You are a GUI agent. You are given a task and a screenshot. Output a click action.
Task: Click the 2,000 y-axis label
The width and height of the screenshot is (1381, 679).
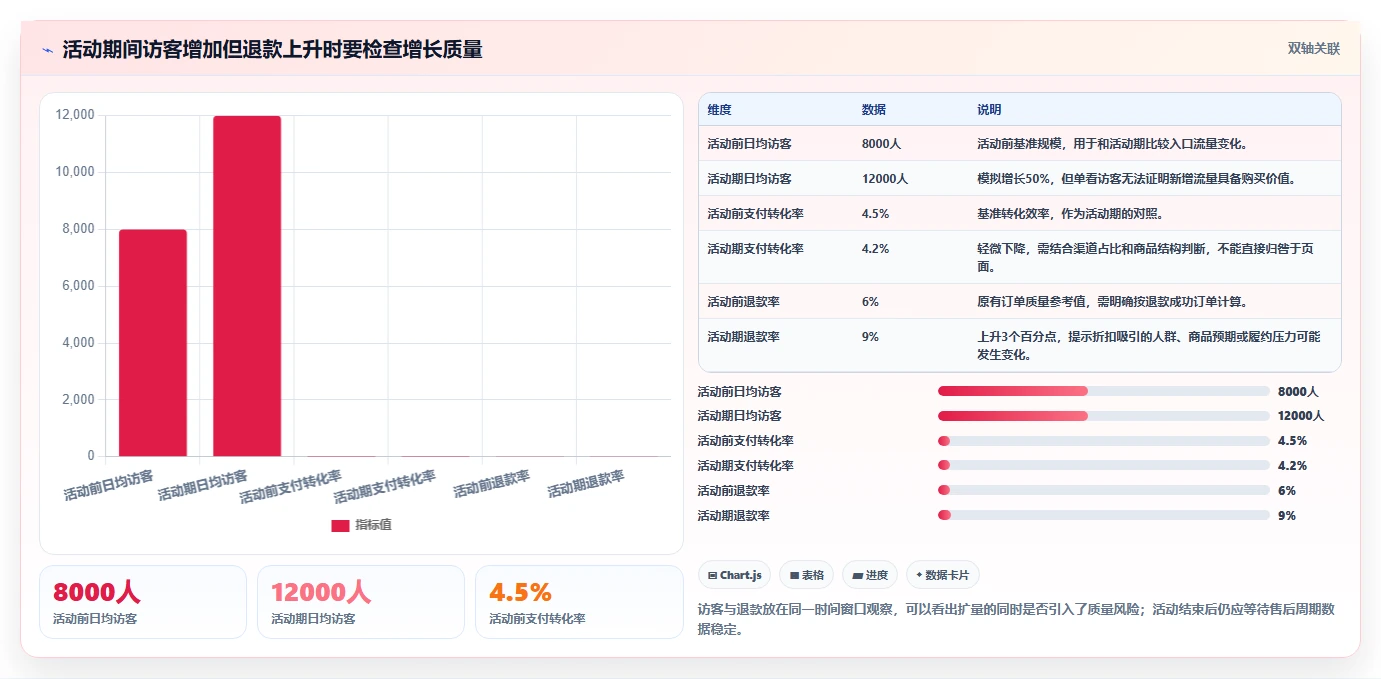pos(78,400)
